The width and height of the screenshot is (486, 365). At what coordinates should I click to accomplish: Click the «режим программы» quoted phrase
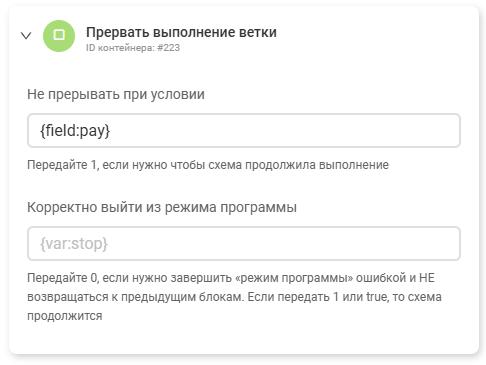[x=294, y=278]
